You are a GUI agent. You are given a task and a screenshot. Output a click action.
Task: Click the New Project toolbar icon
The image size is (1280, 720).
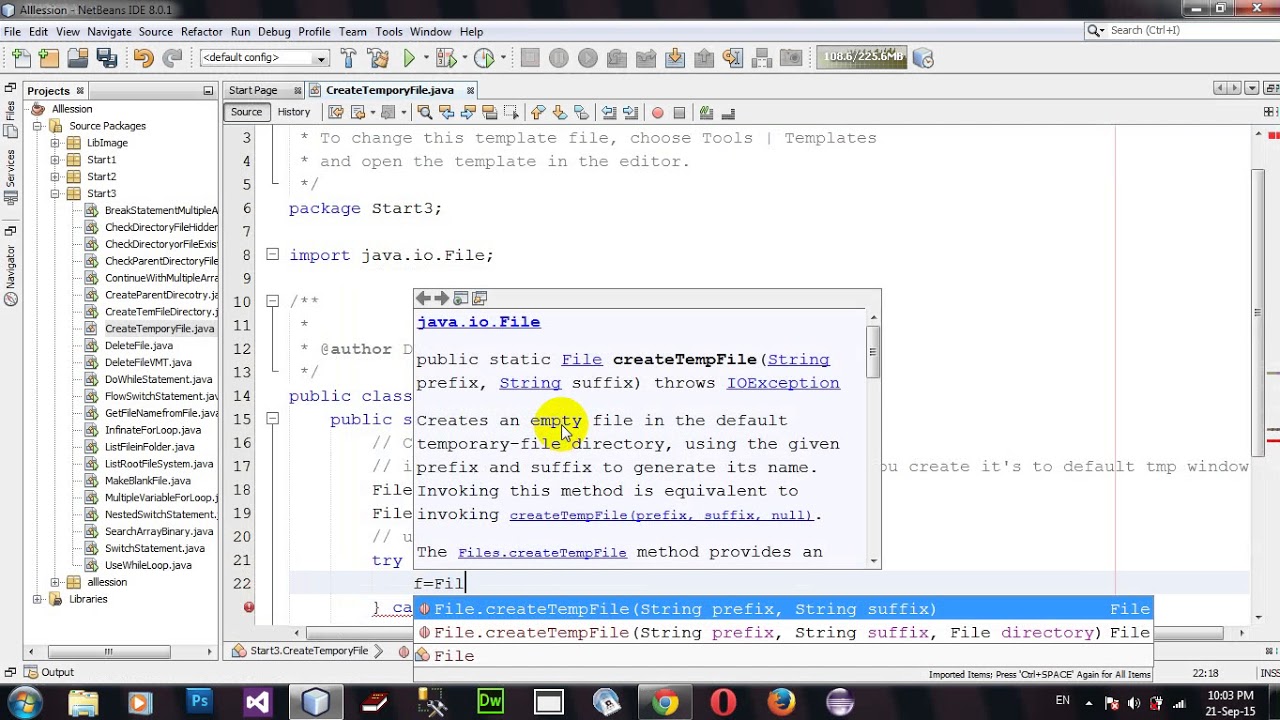pyautogui.click(x=48, y=58)
